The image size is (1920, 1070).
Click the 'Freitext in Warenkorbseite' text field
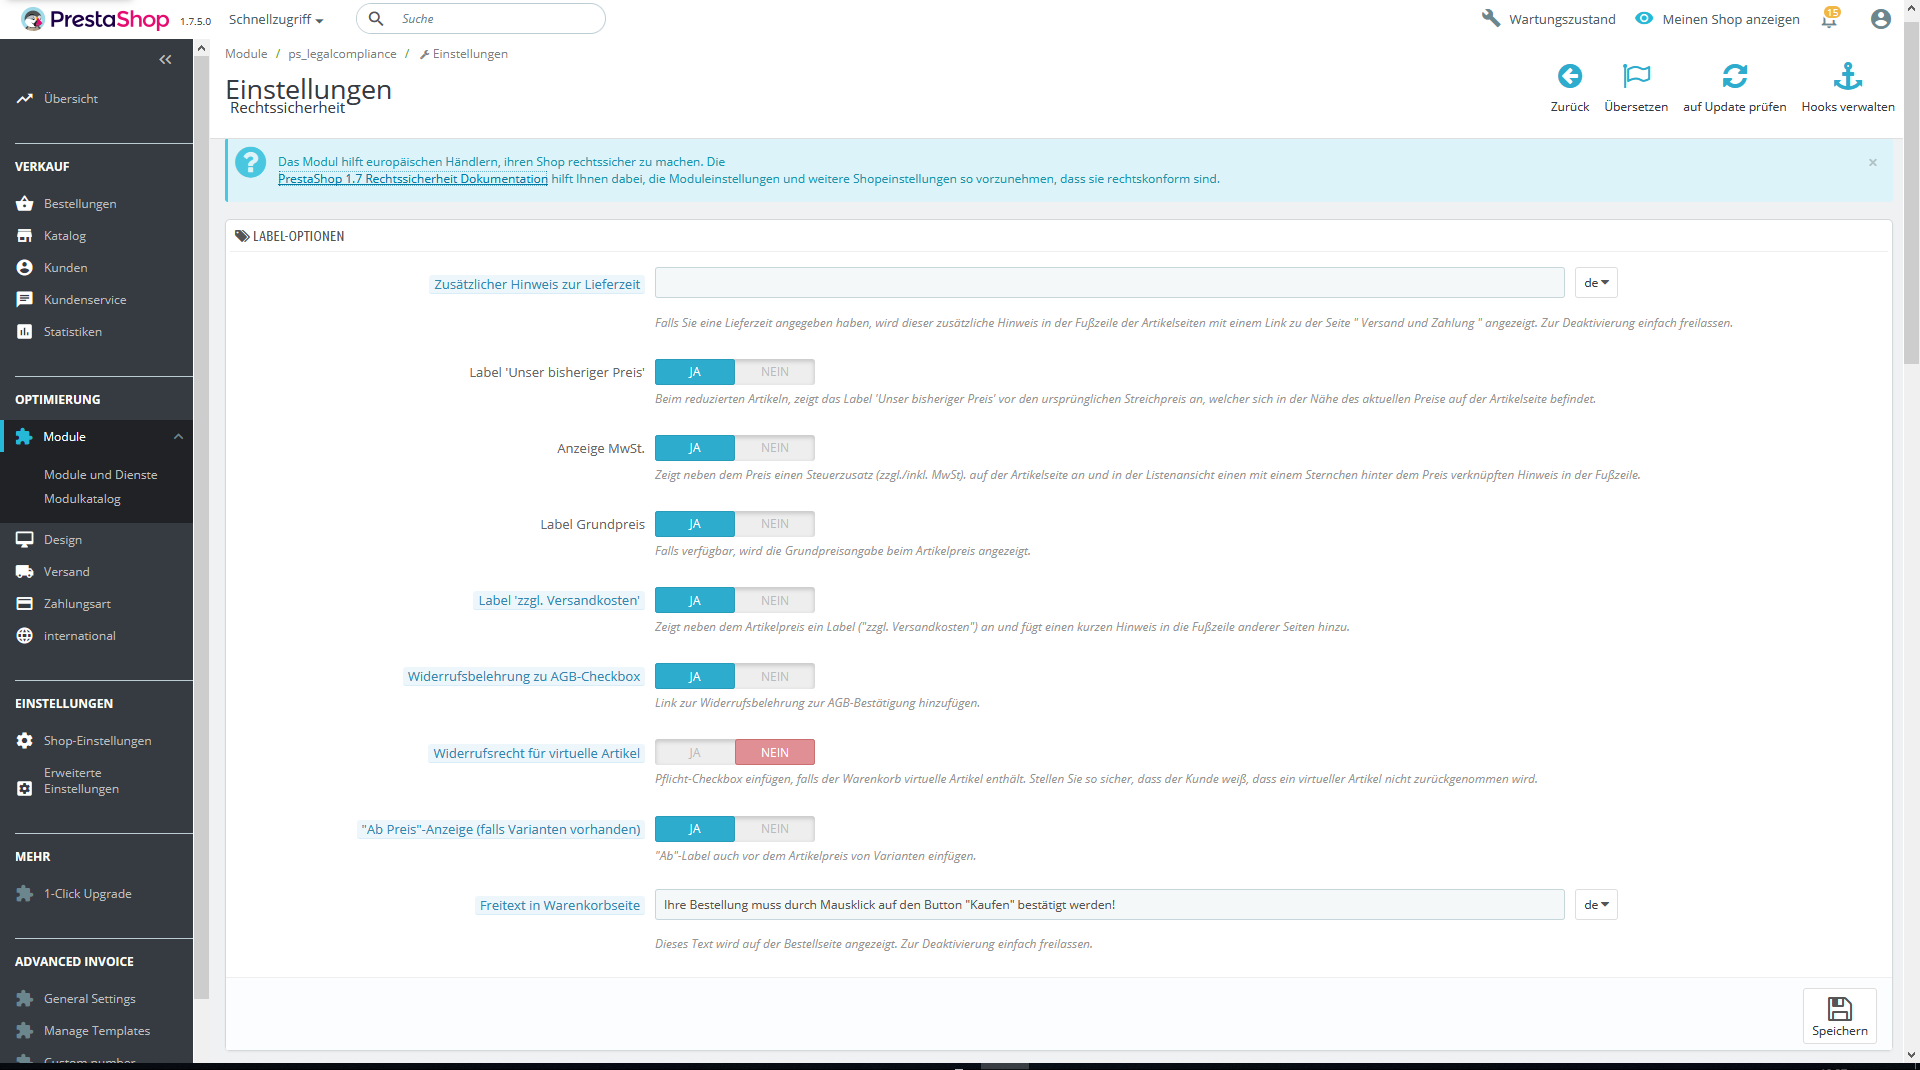1109,905
